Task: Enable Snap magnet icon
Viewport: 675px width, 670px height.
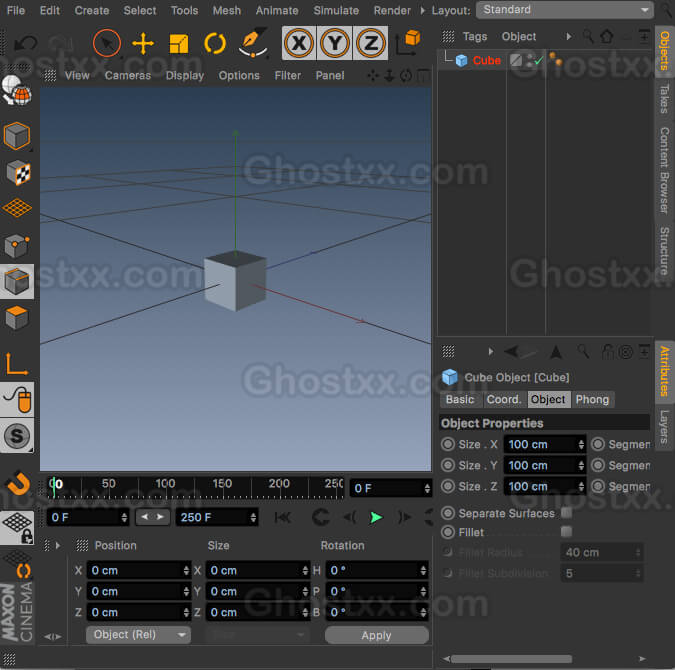Action: [x=18, y=483]
